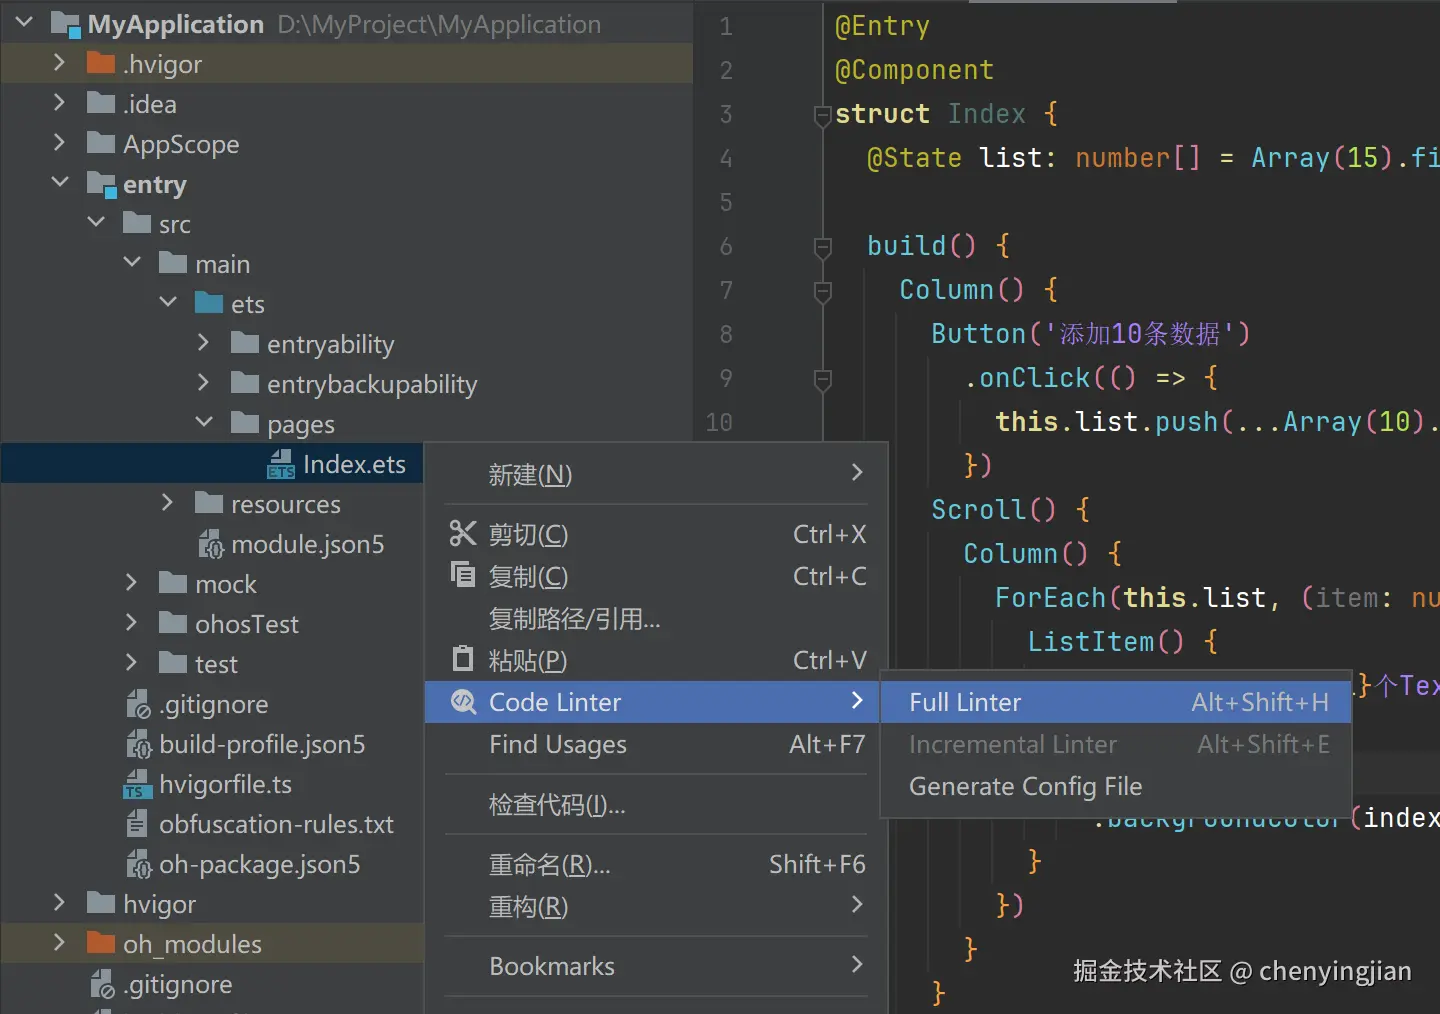Click the @Entry decorator text in editor
The image size is (1440, 1014).
pos(882,26)
